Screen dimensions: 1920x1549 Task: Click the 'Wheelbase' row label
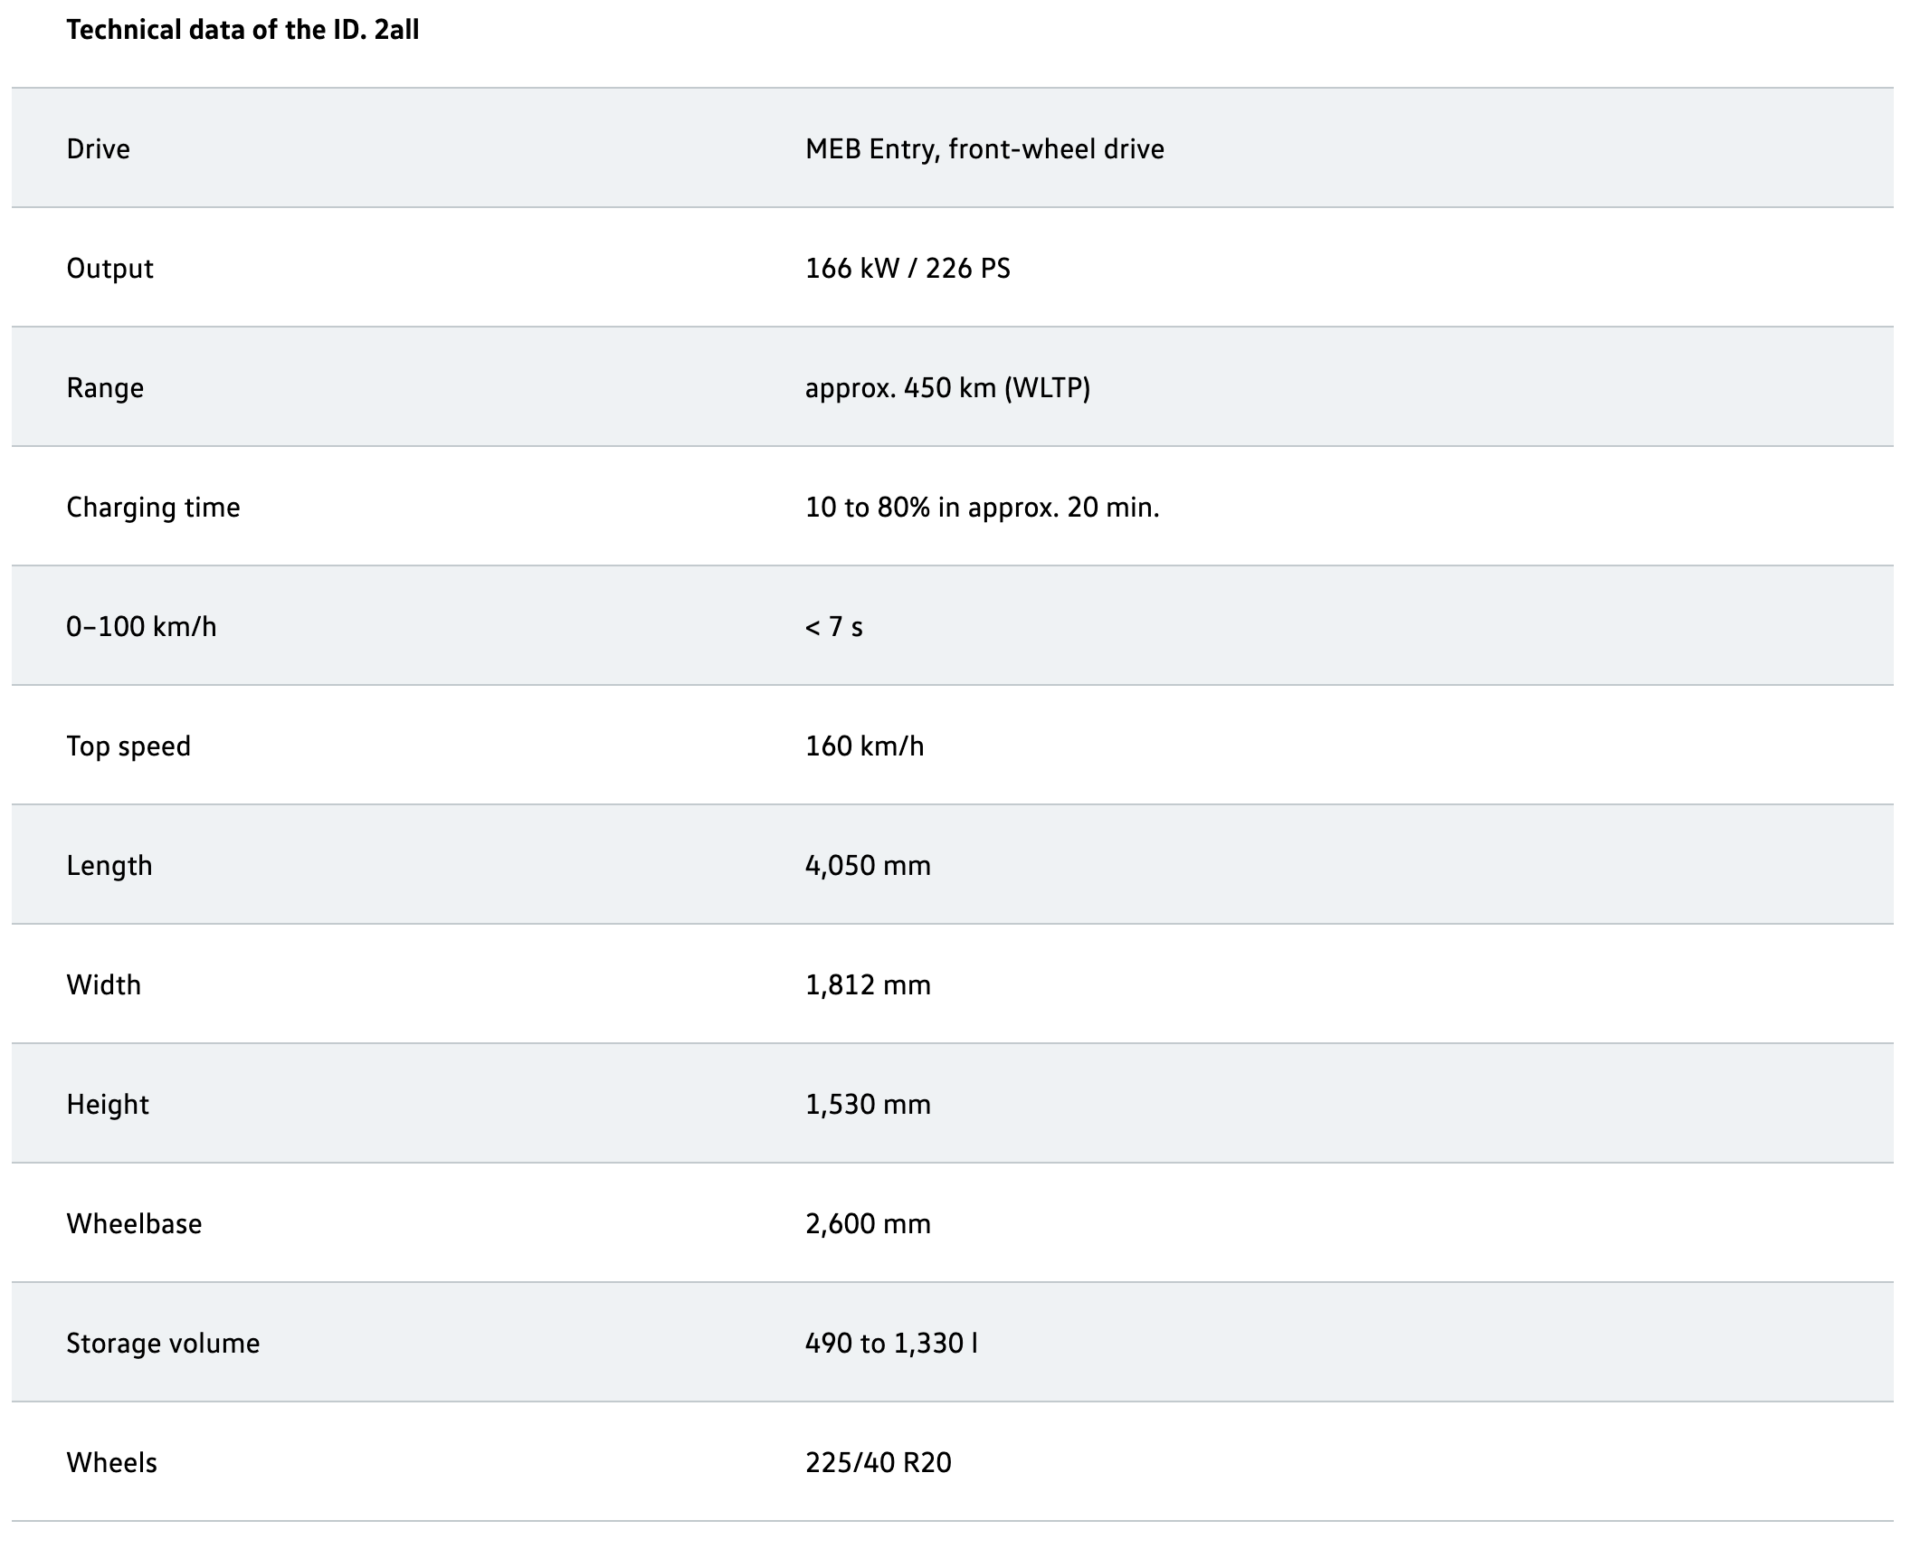point(134,1224)
